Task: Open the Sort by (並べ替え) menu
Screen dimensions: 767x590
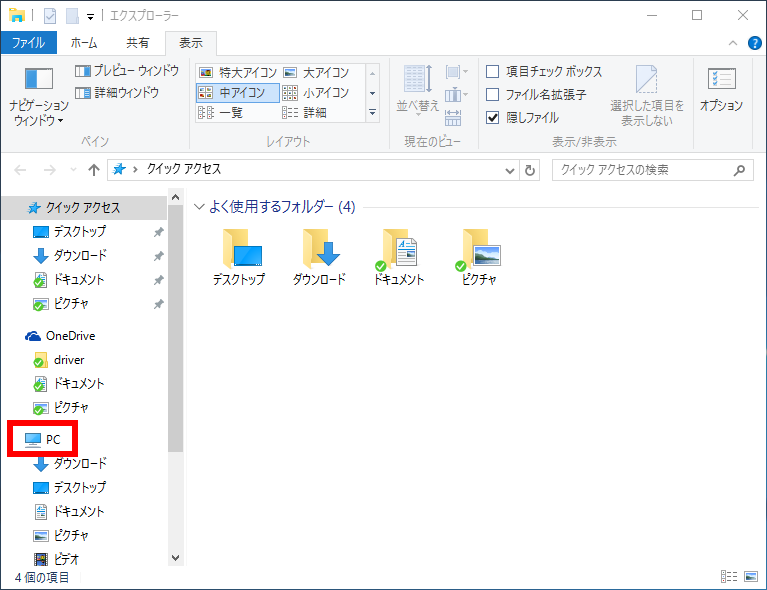Action: [417, 89]
